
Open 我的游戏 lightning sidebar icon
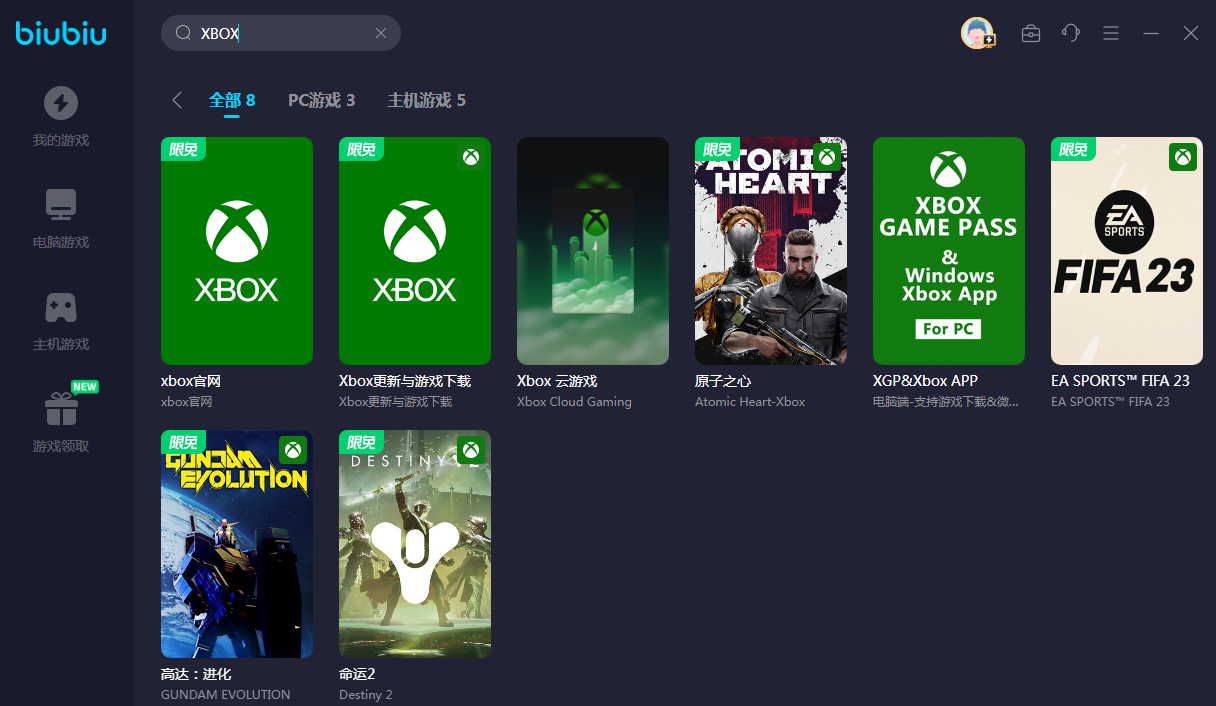point(61,103)
